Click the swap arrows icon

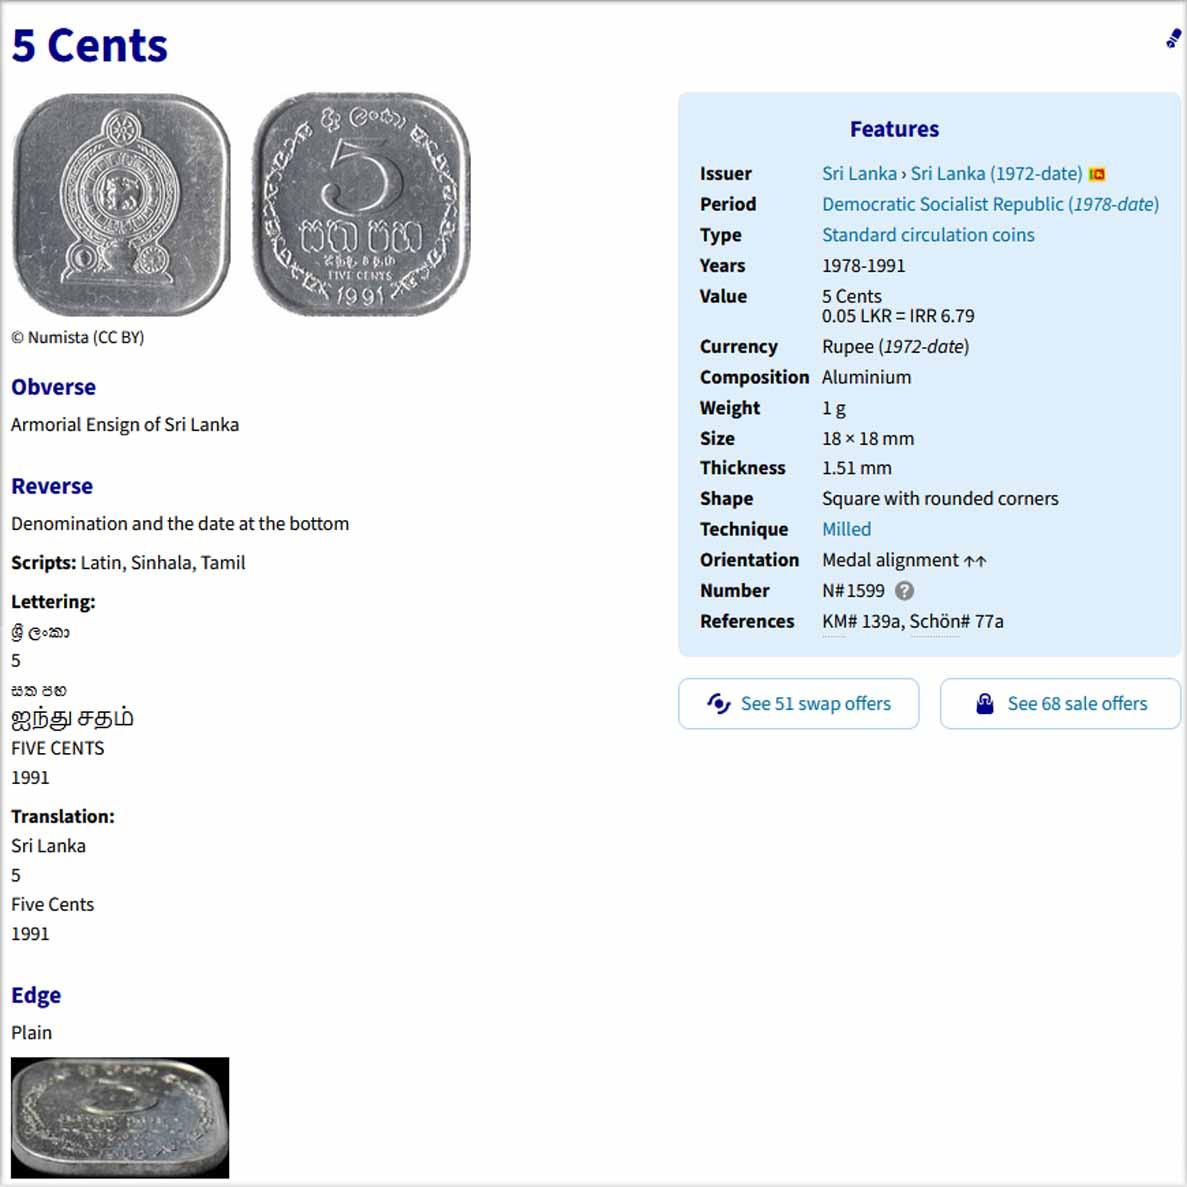[x=718, y=703]
